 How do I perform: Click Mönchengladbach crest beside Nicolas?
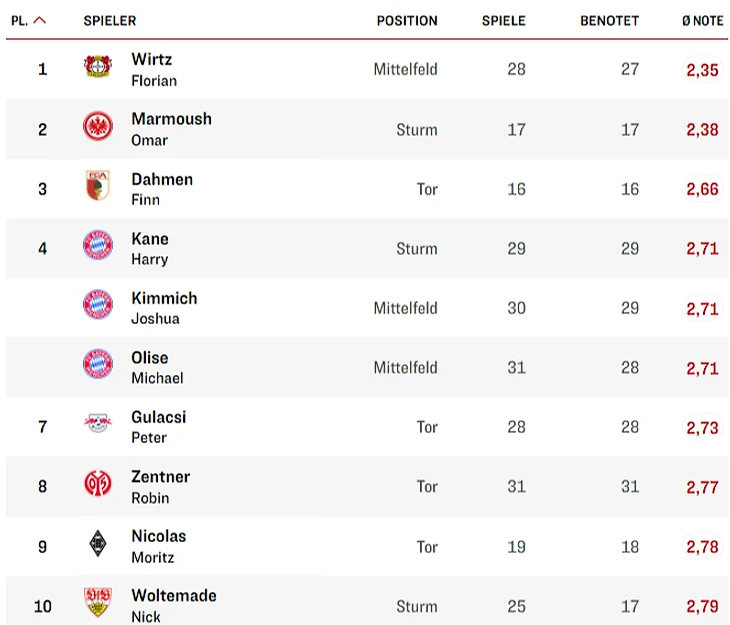98,544
